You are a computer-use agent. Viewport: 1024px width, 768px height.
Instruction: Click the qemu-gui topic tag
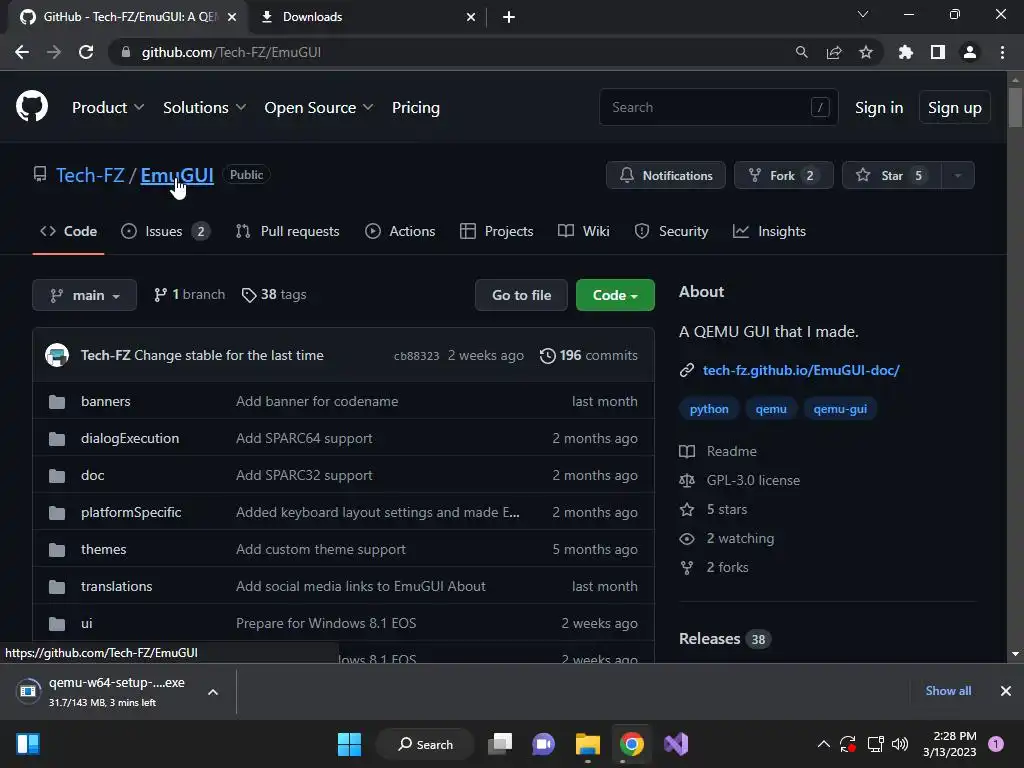coord(840,409)
